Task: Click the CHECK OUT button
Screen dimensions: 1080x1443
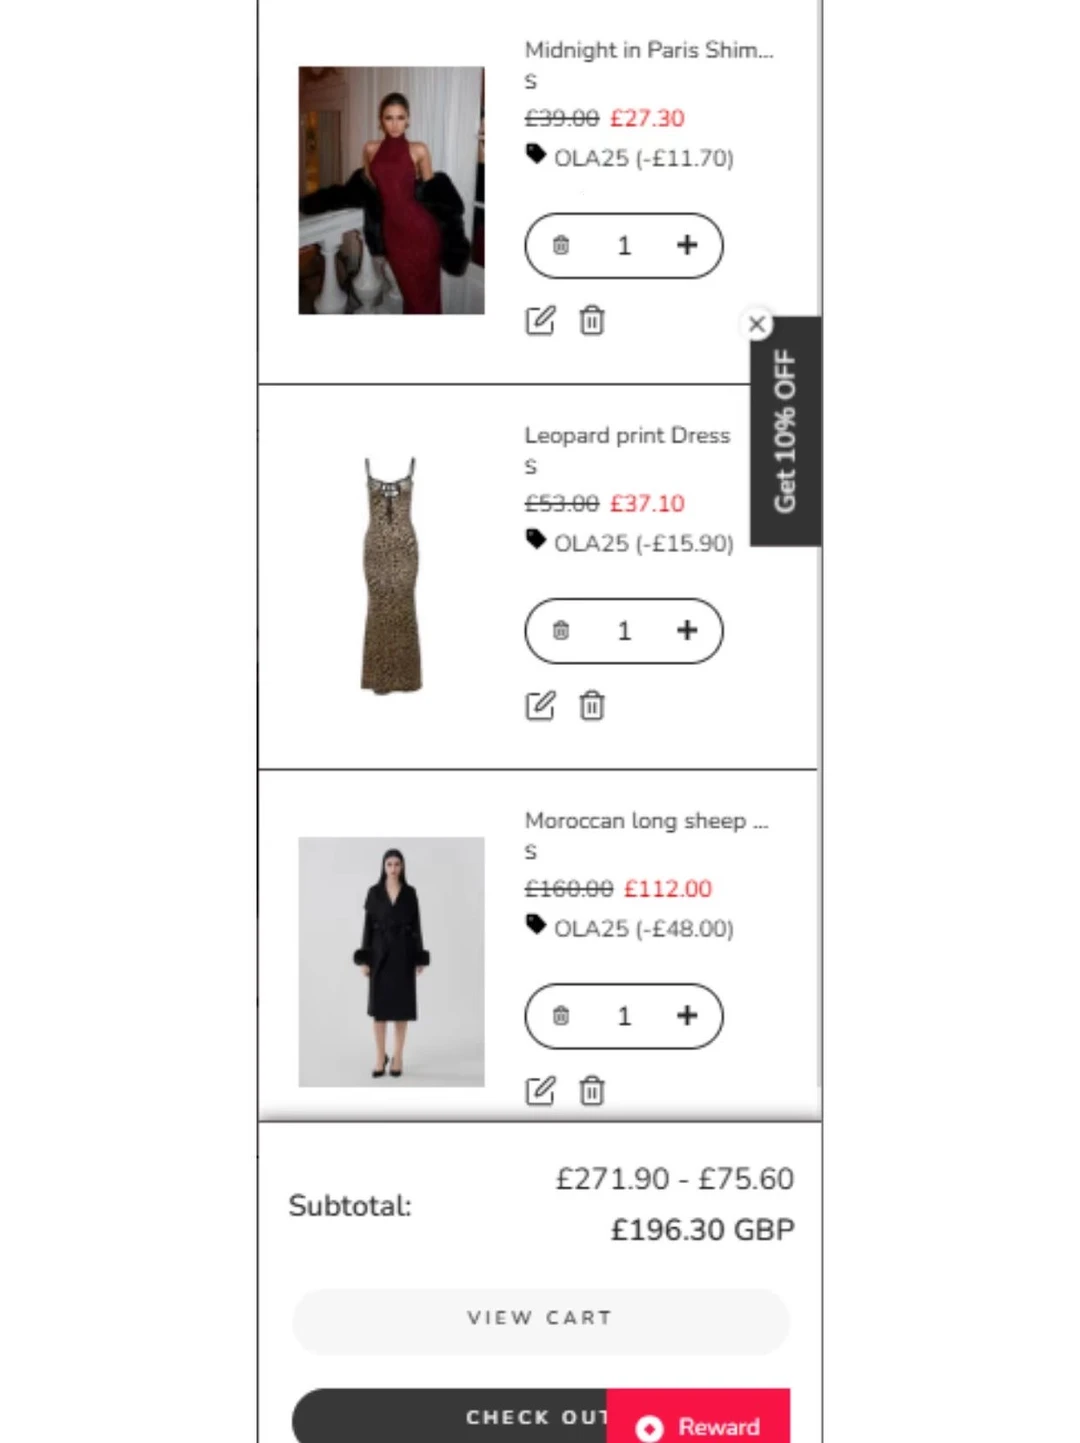Action: [x=450, y=1416]
